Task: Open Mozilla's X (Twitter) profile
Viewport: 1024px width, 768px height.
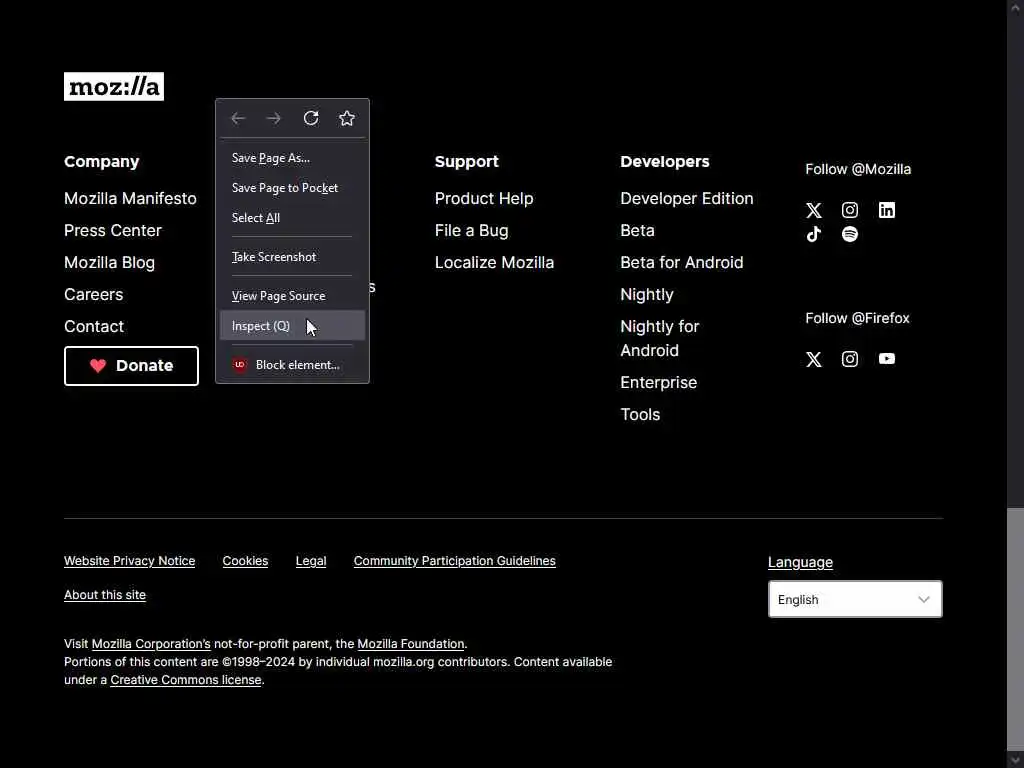Action: click(814, 210)
